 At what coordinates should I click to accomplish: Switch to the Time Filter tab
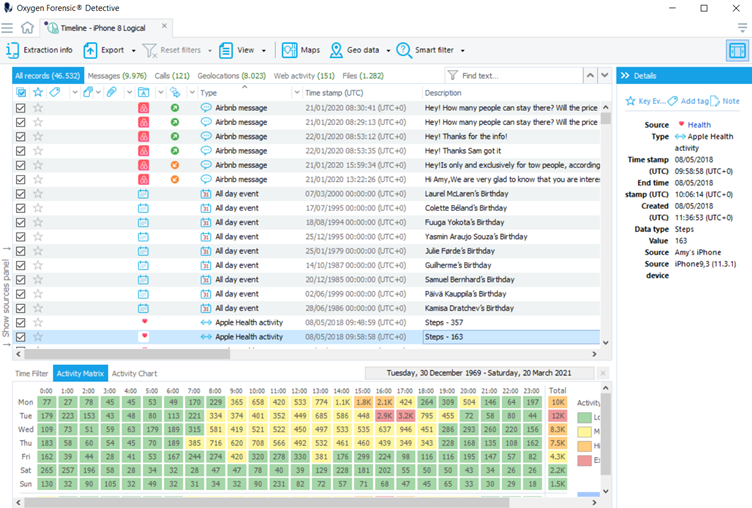pos(32,373)
